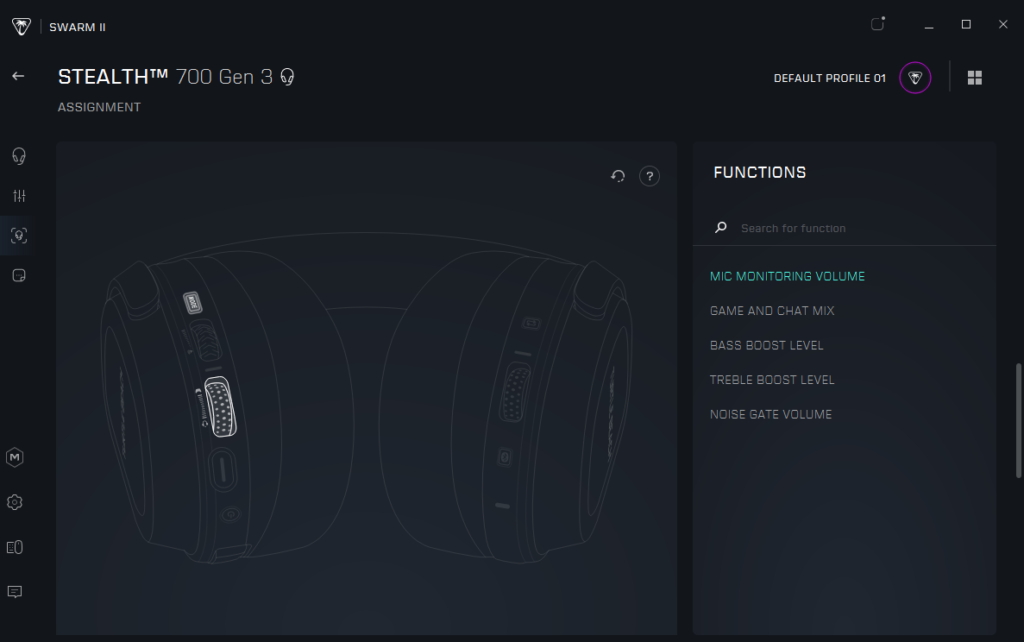
Task: Click the hexagonal M badge in the sidebar
Action: coord(15,457)
